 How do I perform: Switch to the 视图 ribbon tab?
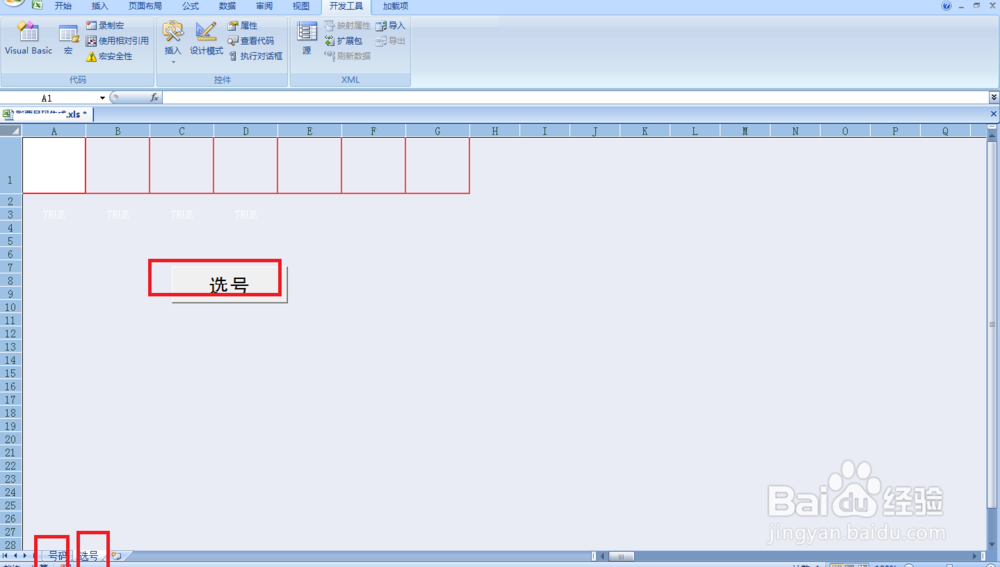click(301, 6)
